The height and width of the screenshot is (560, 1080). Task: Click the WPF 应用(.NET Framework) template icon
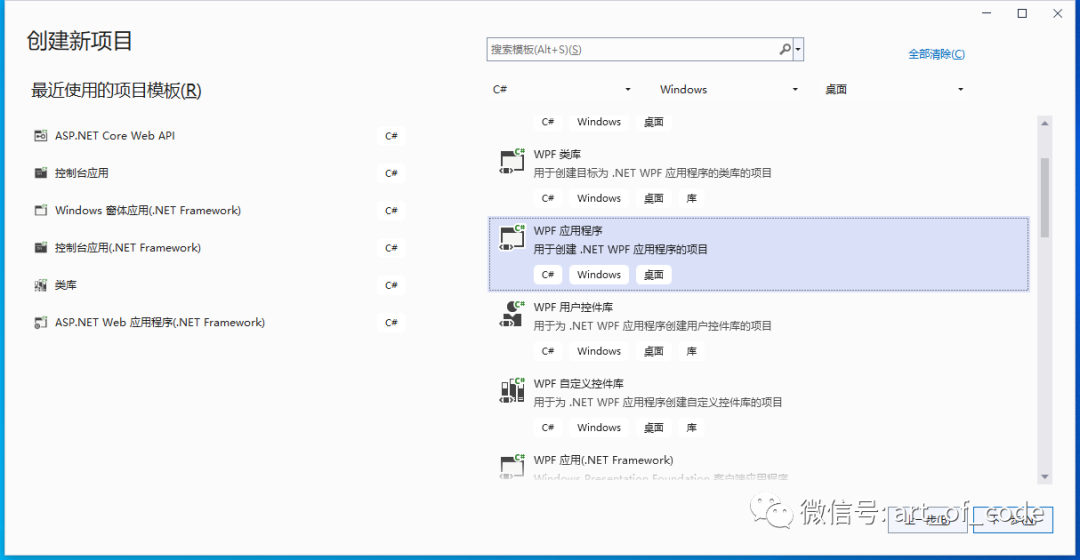[x=512, y=466]
